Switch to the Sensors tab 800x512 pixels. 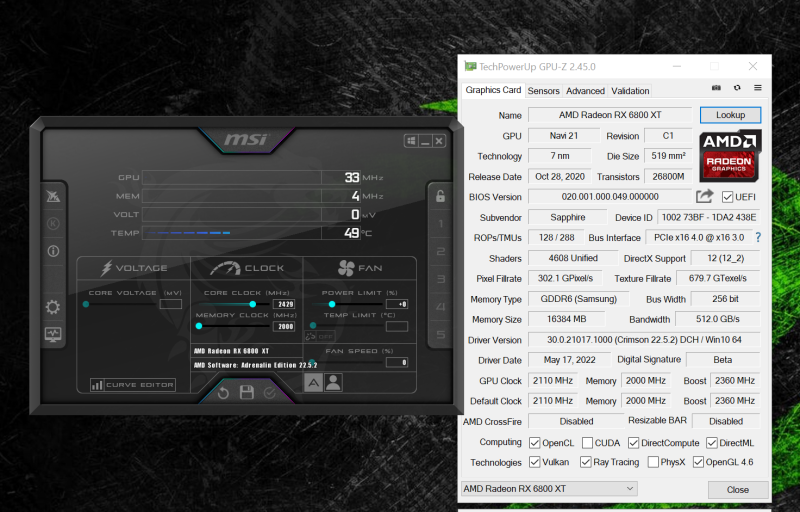(543, 91)
